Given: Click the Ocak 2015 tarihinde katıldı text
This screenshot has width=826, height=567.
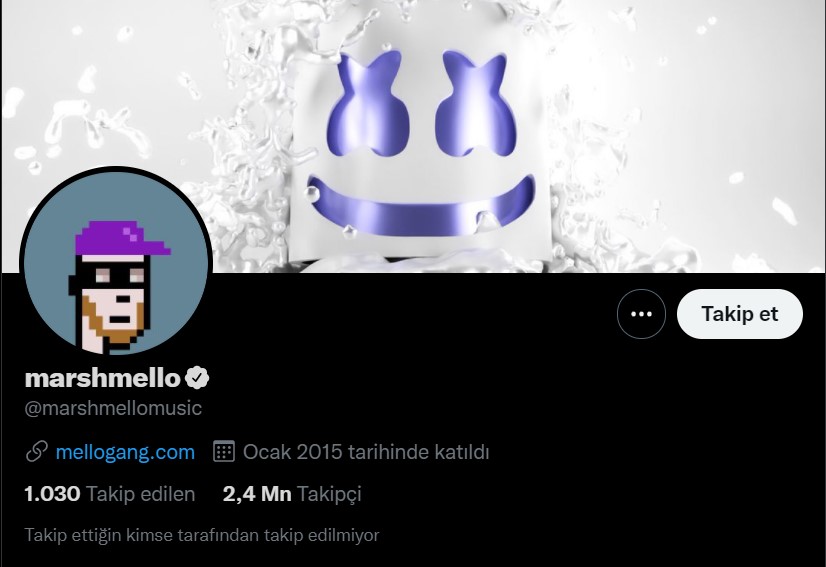Looking at the screenshot, I should tap(366, 452).
